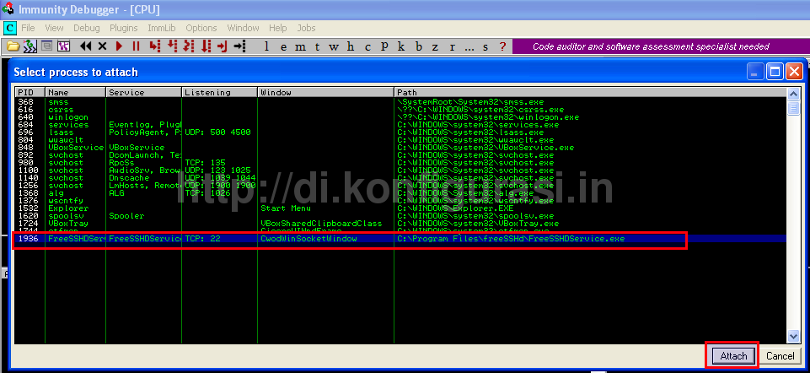Click the Open file folder icon

point(13,46)
